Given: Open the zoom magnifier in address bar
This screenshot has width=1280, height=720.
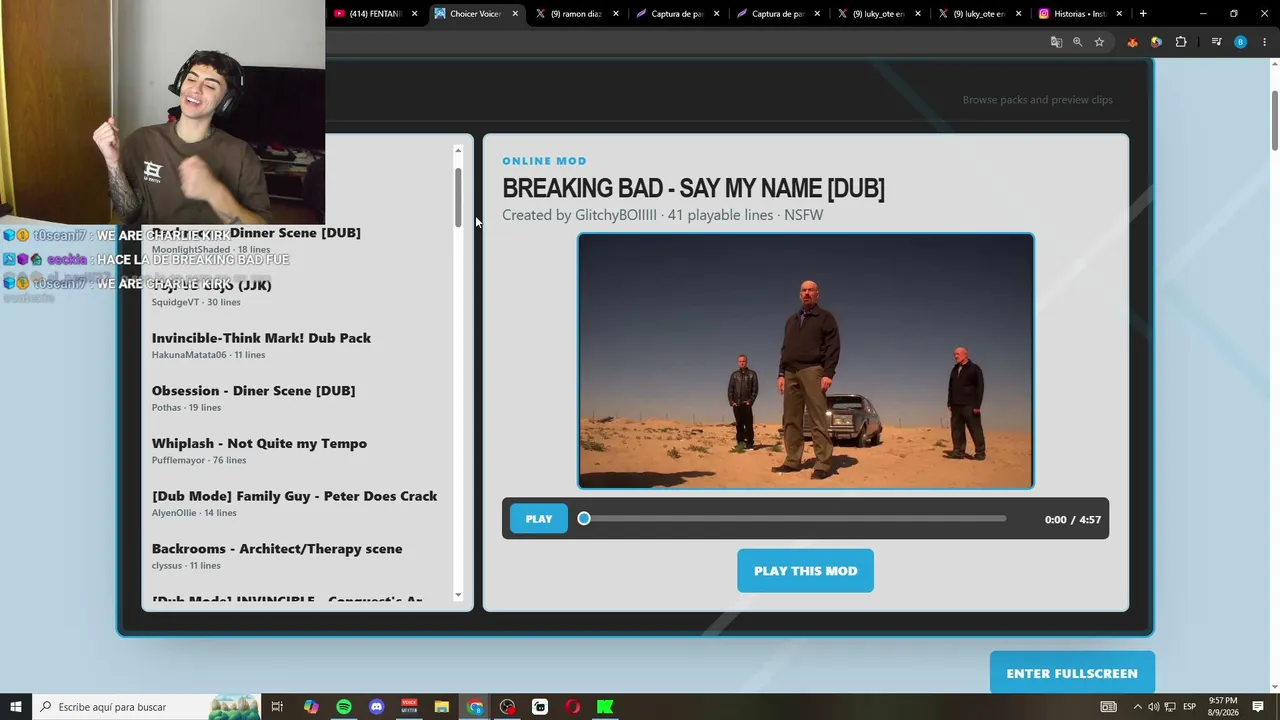Looking at the screenshot, I should click(x=1077, y=42).
